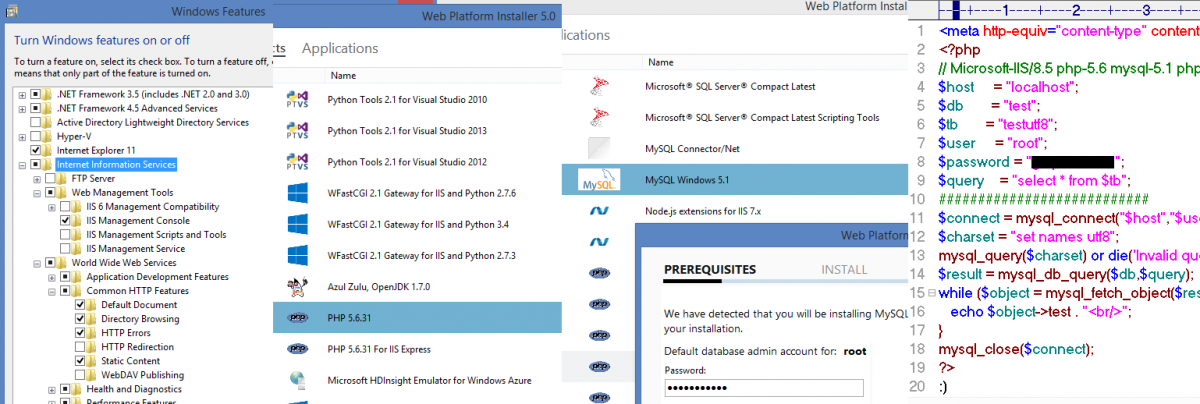The width and height of the screenshot is (1200, 404).
Task: Click the PHP 5.6.31 For IIS Express icon
Action: (x=297, y=348)
